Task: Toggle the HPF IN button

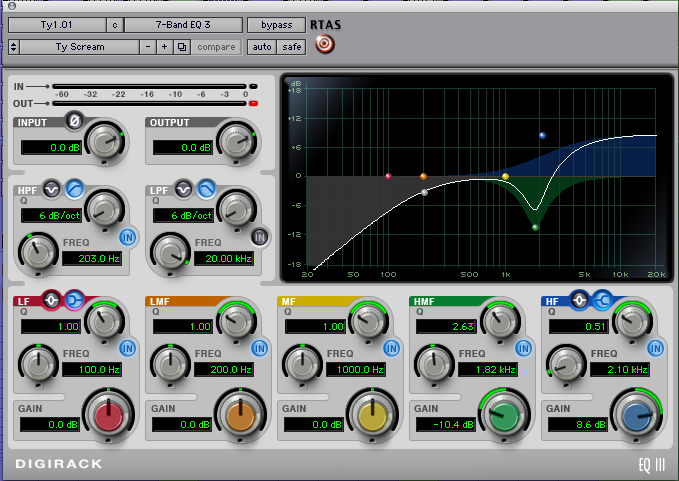Action: (127, 237)
